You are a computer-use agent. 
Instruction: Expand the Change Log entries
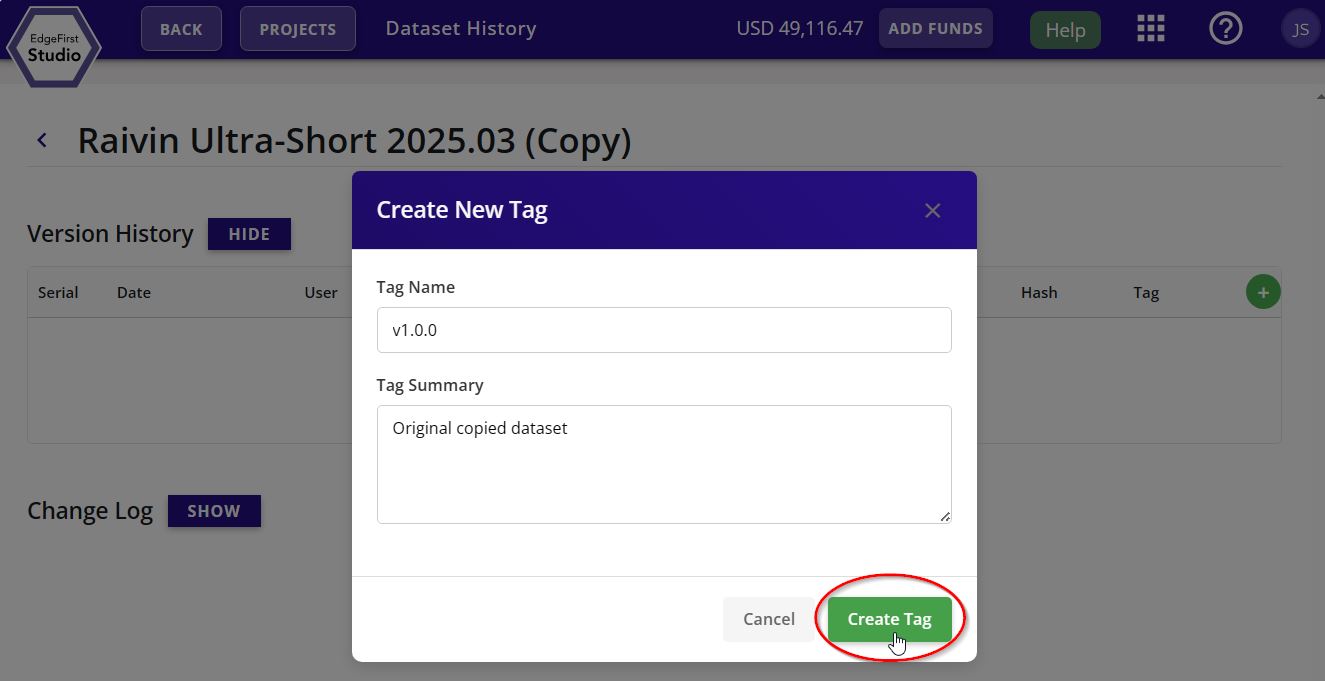click(x=213, y=511)
